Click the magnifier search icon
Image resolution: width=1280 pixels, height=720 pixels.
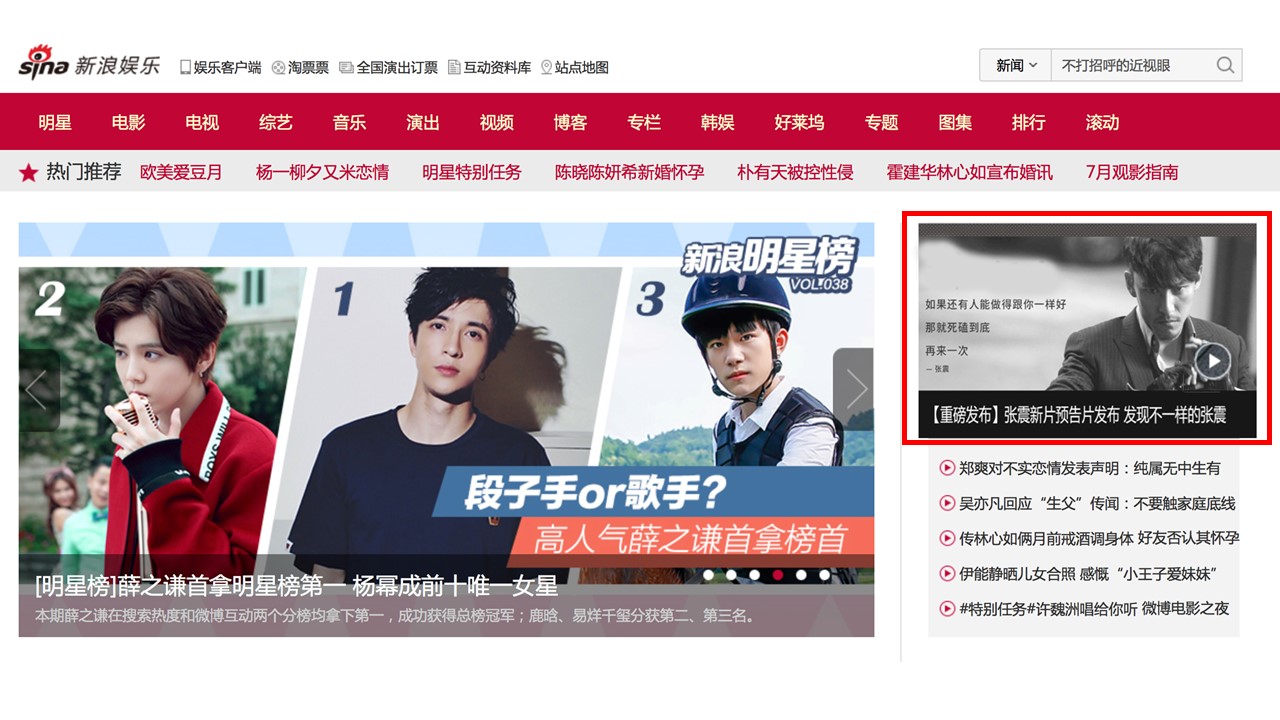pos(1225,65)
